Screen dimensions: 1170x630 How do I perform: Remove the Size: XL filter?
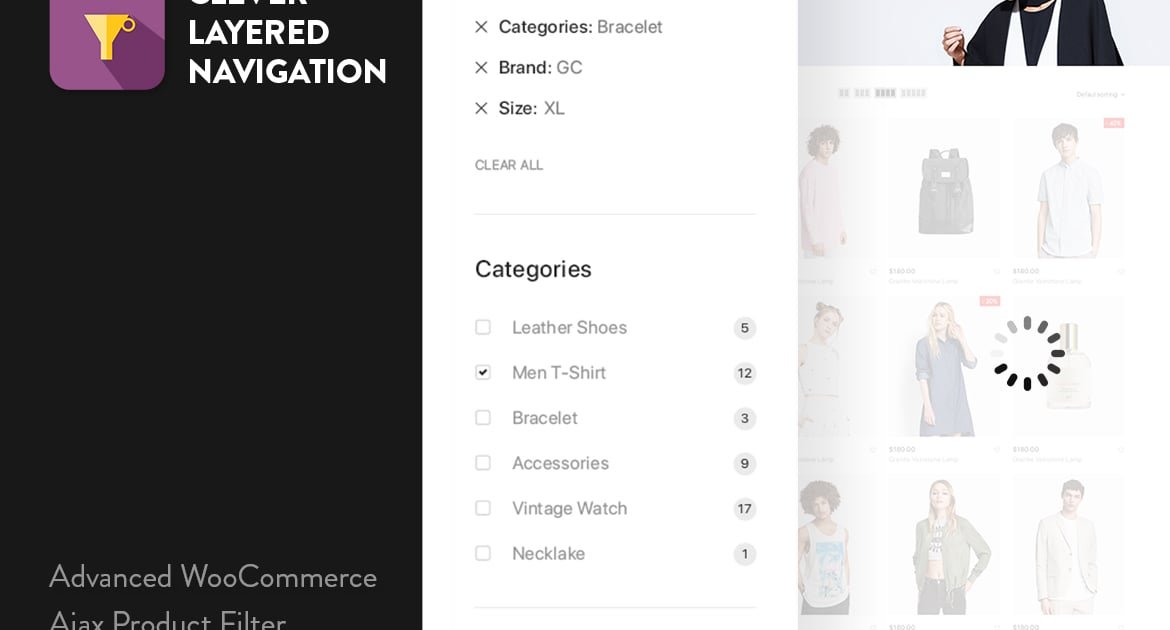tap(481, 108)
